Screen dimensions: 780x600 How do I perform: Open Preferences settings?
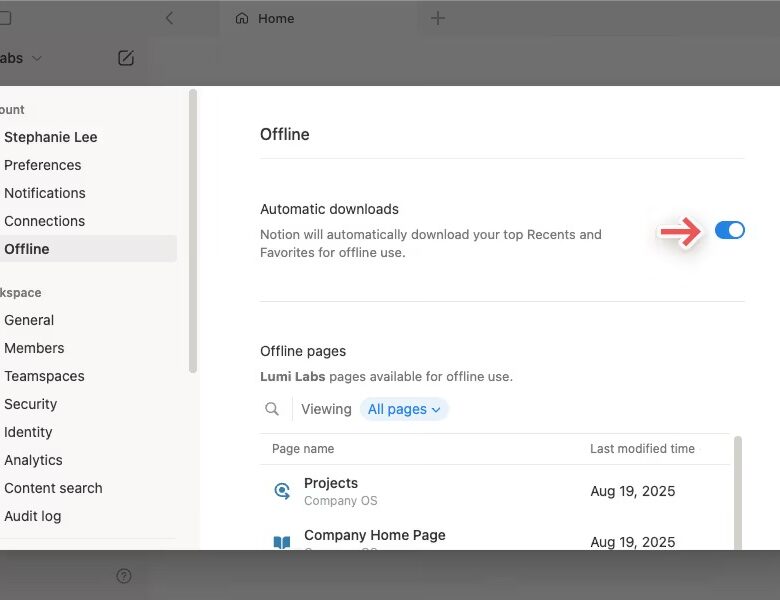[43, 165]
